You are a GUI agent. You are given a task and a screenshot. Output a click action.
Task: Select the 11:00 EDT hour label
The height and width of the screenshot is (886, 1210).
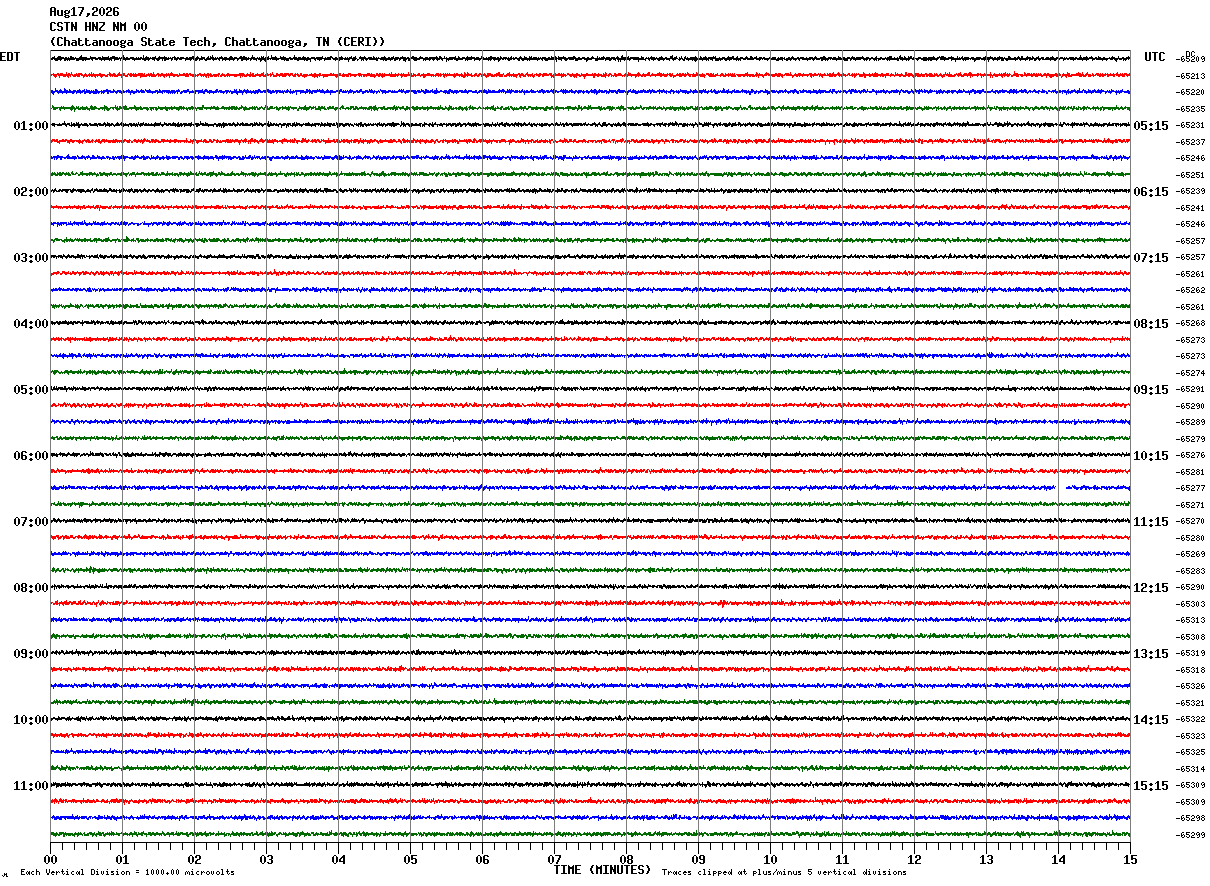coord(31,786)
